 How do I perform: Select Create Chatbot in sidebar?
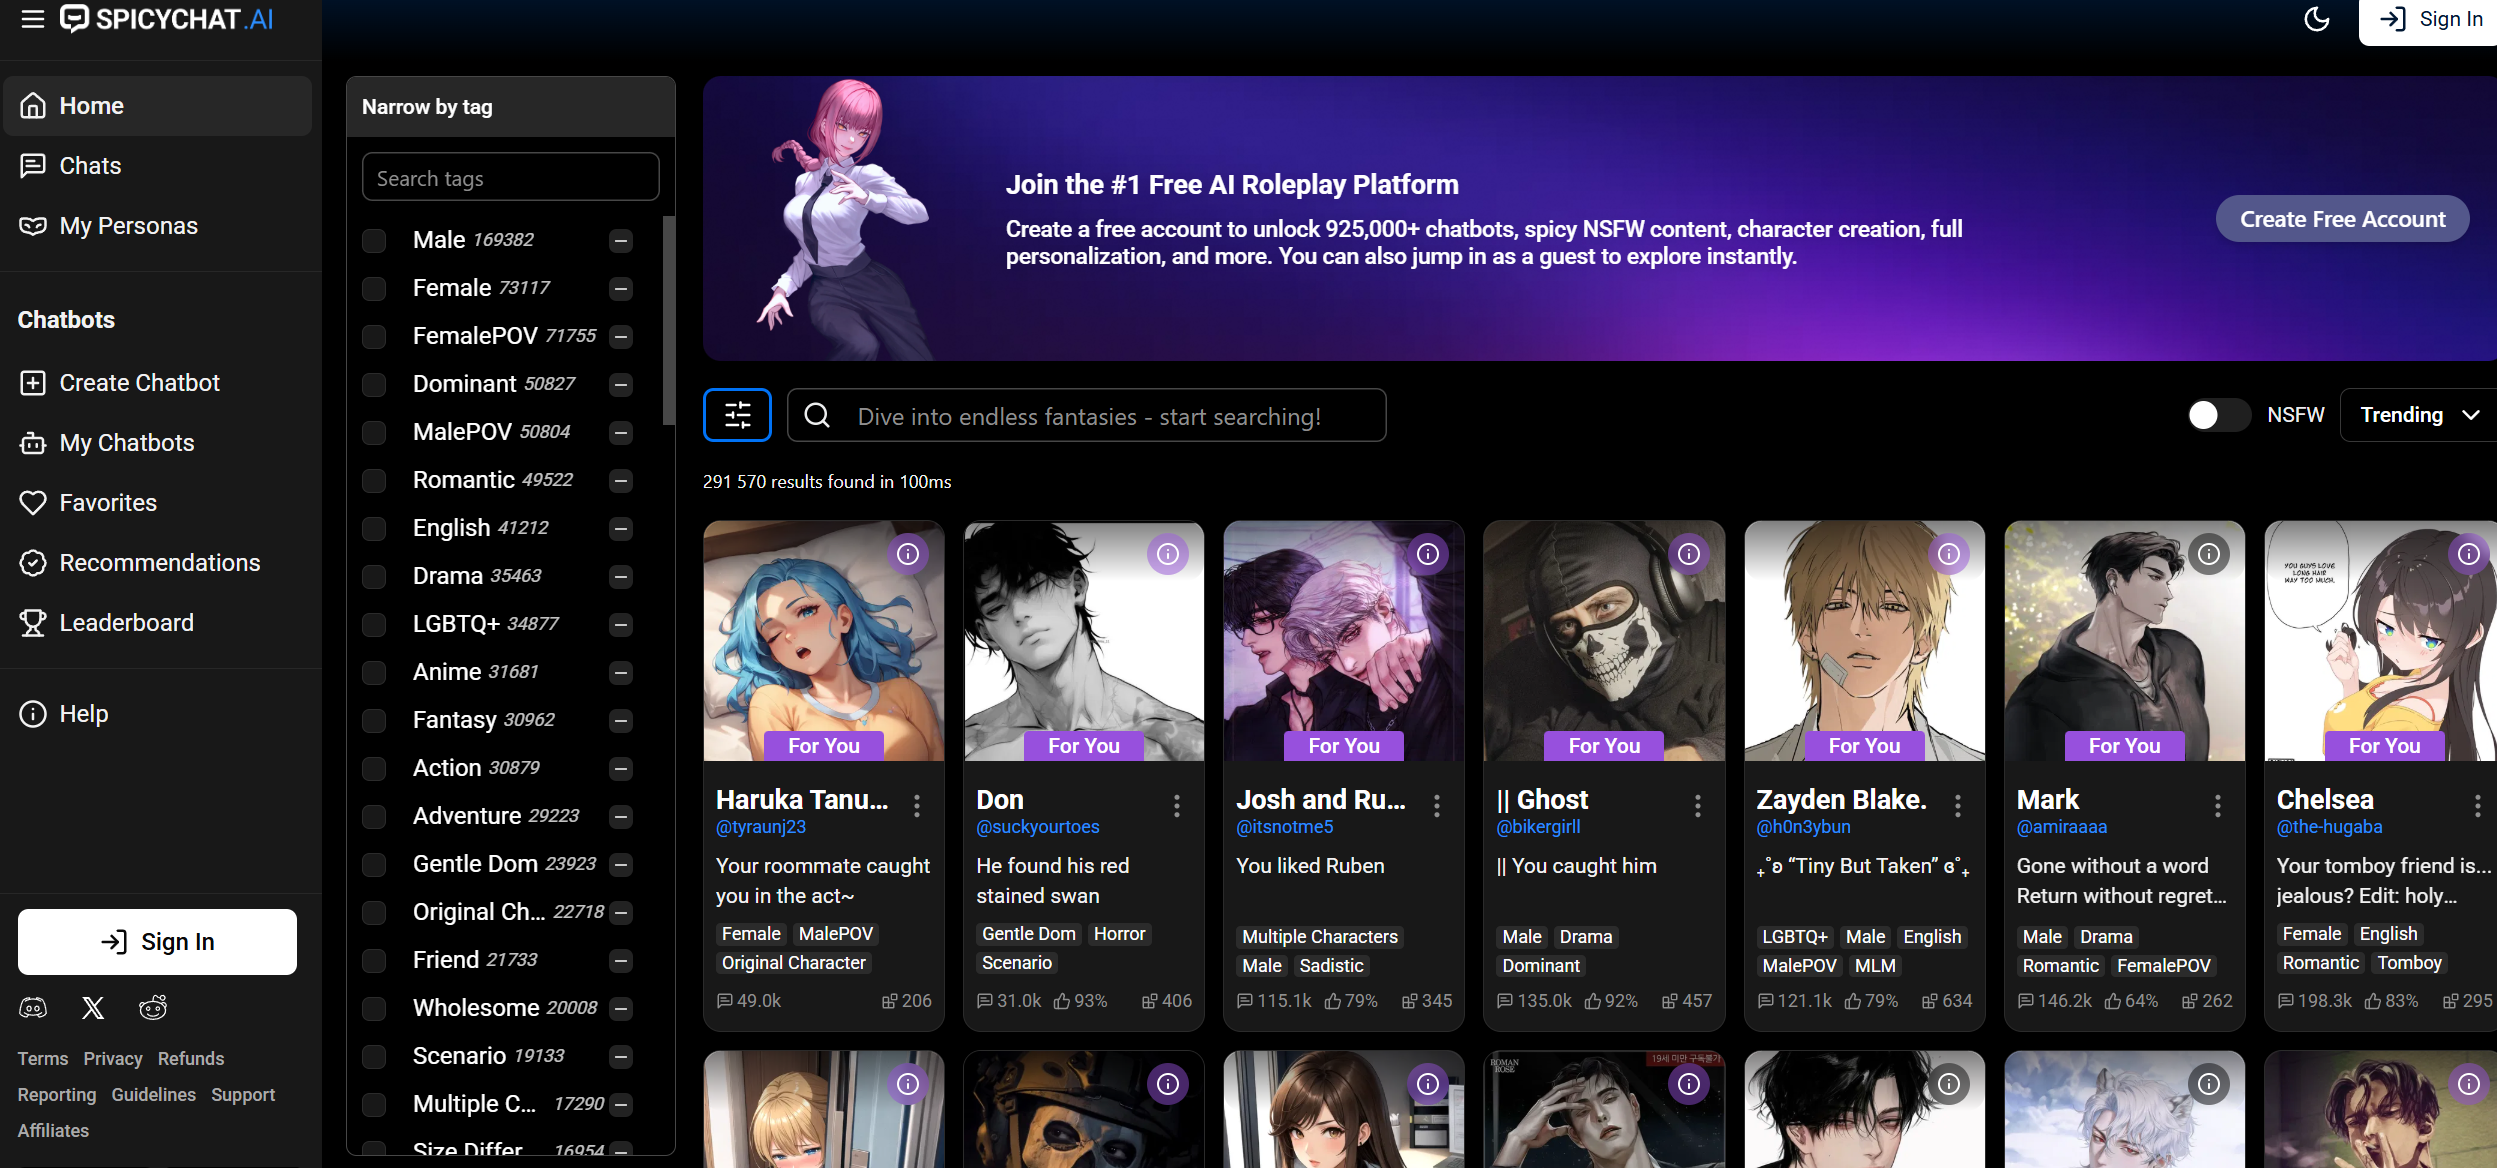point(158,383)
